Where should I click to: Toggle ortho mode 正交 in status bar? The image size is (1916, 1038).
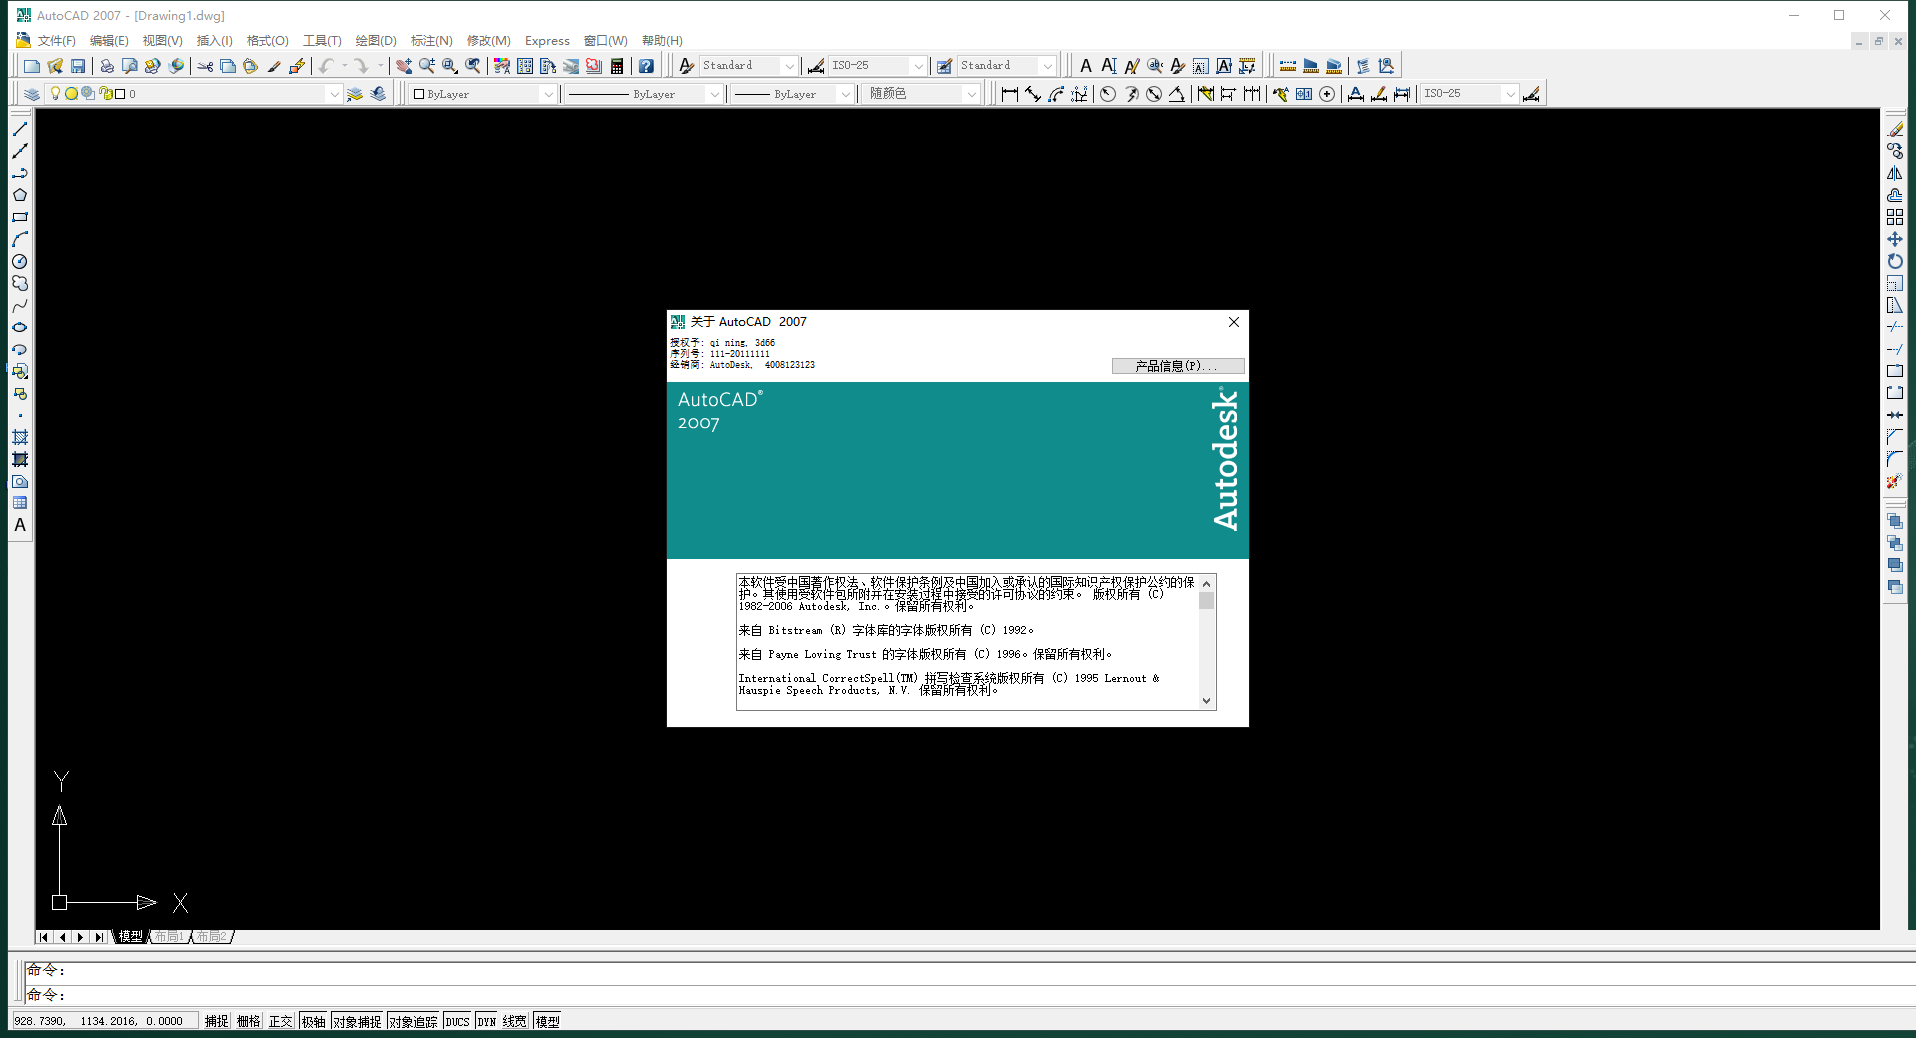(280, 1021)
